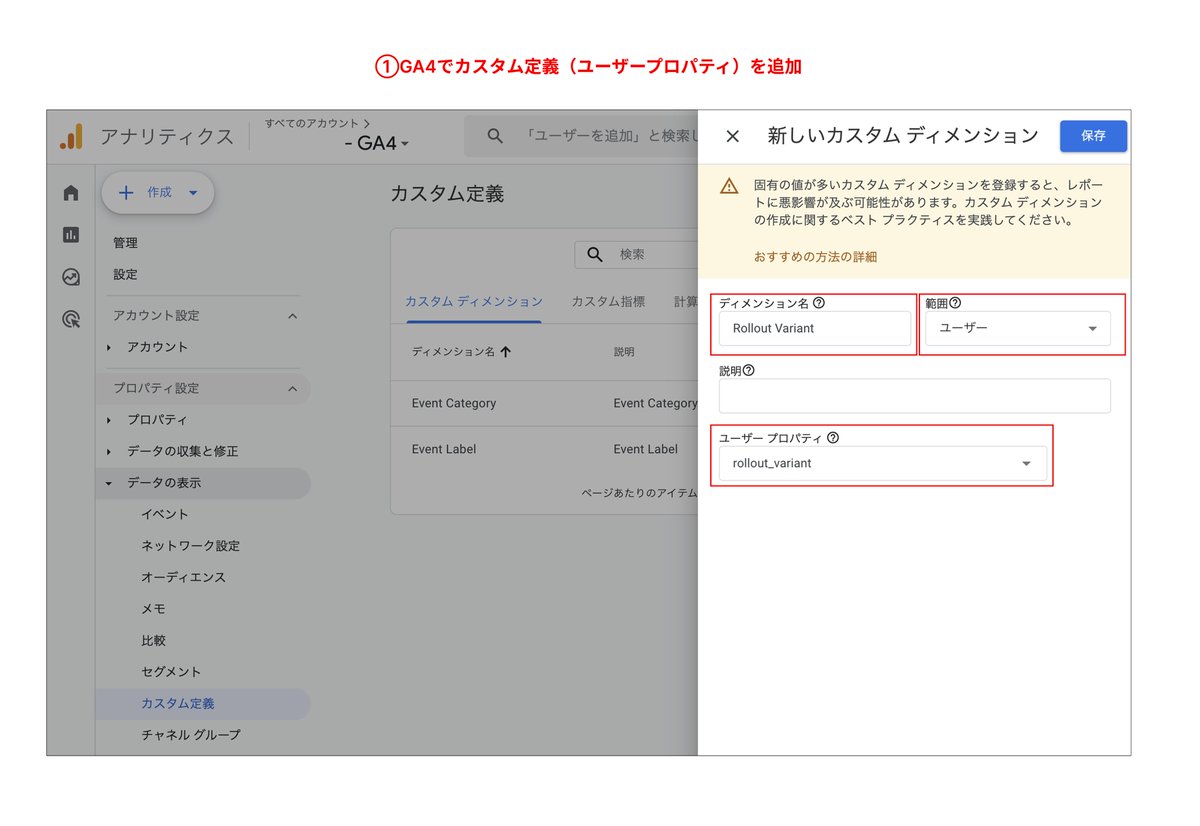The width and height of the screenshot is (1200, 826).
Task: Open ネットワーク設定 in sidebar
Action: [191, 546]
